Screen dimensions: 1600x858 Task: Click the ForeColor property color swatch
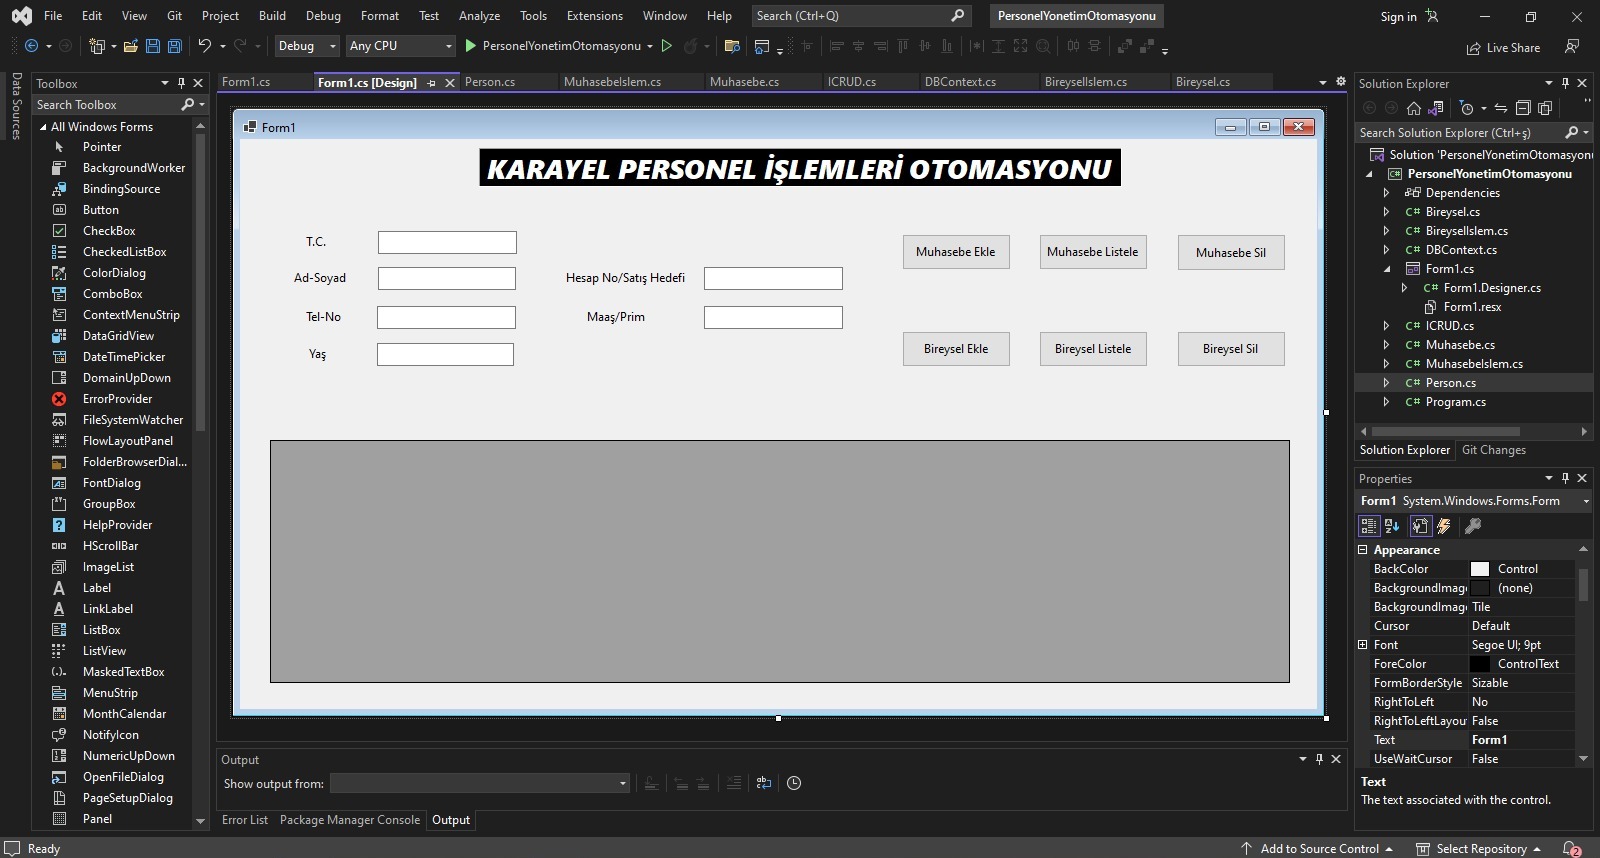click(1480, 664)
